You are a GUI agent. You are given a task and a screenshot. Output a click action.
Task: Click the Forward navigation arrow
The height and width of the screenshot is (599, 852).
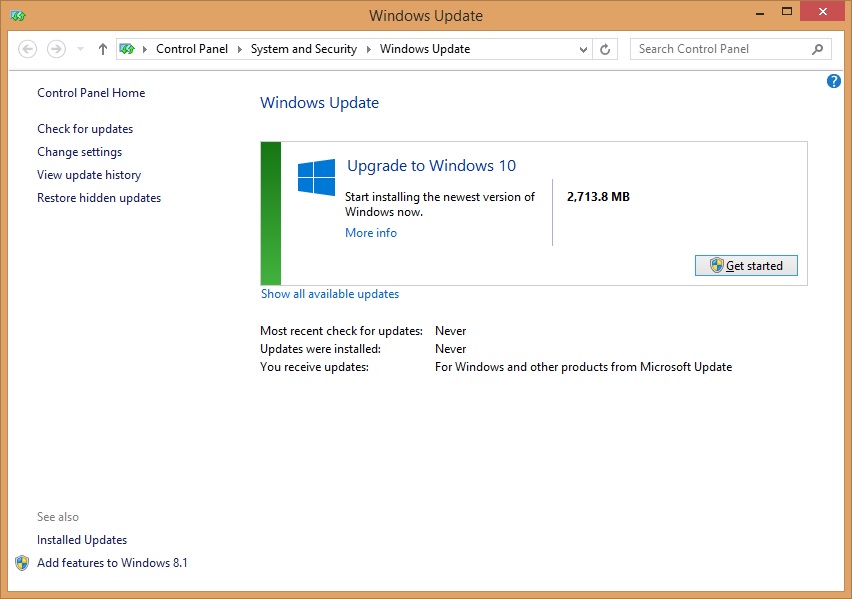[56, 49]
